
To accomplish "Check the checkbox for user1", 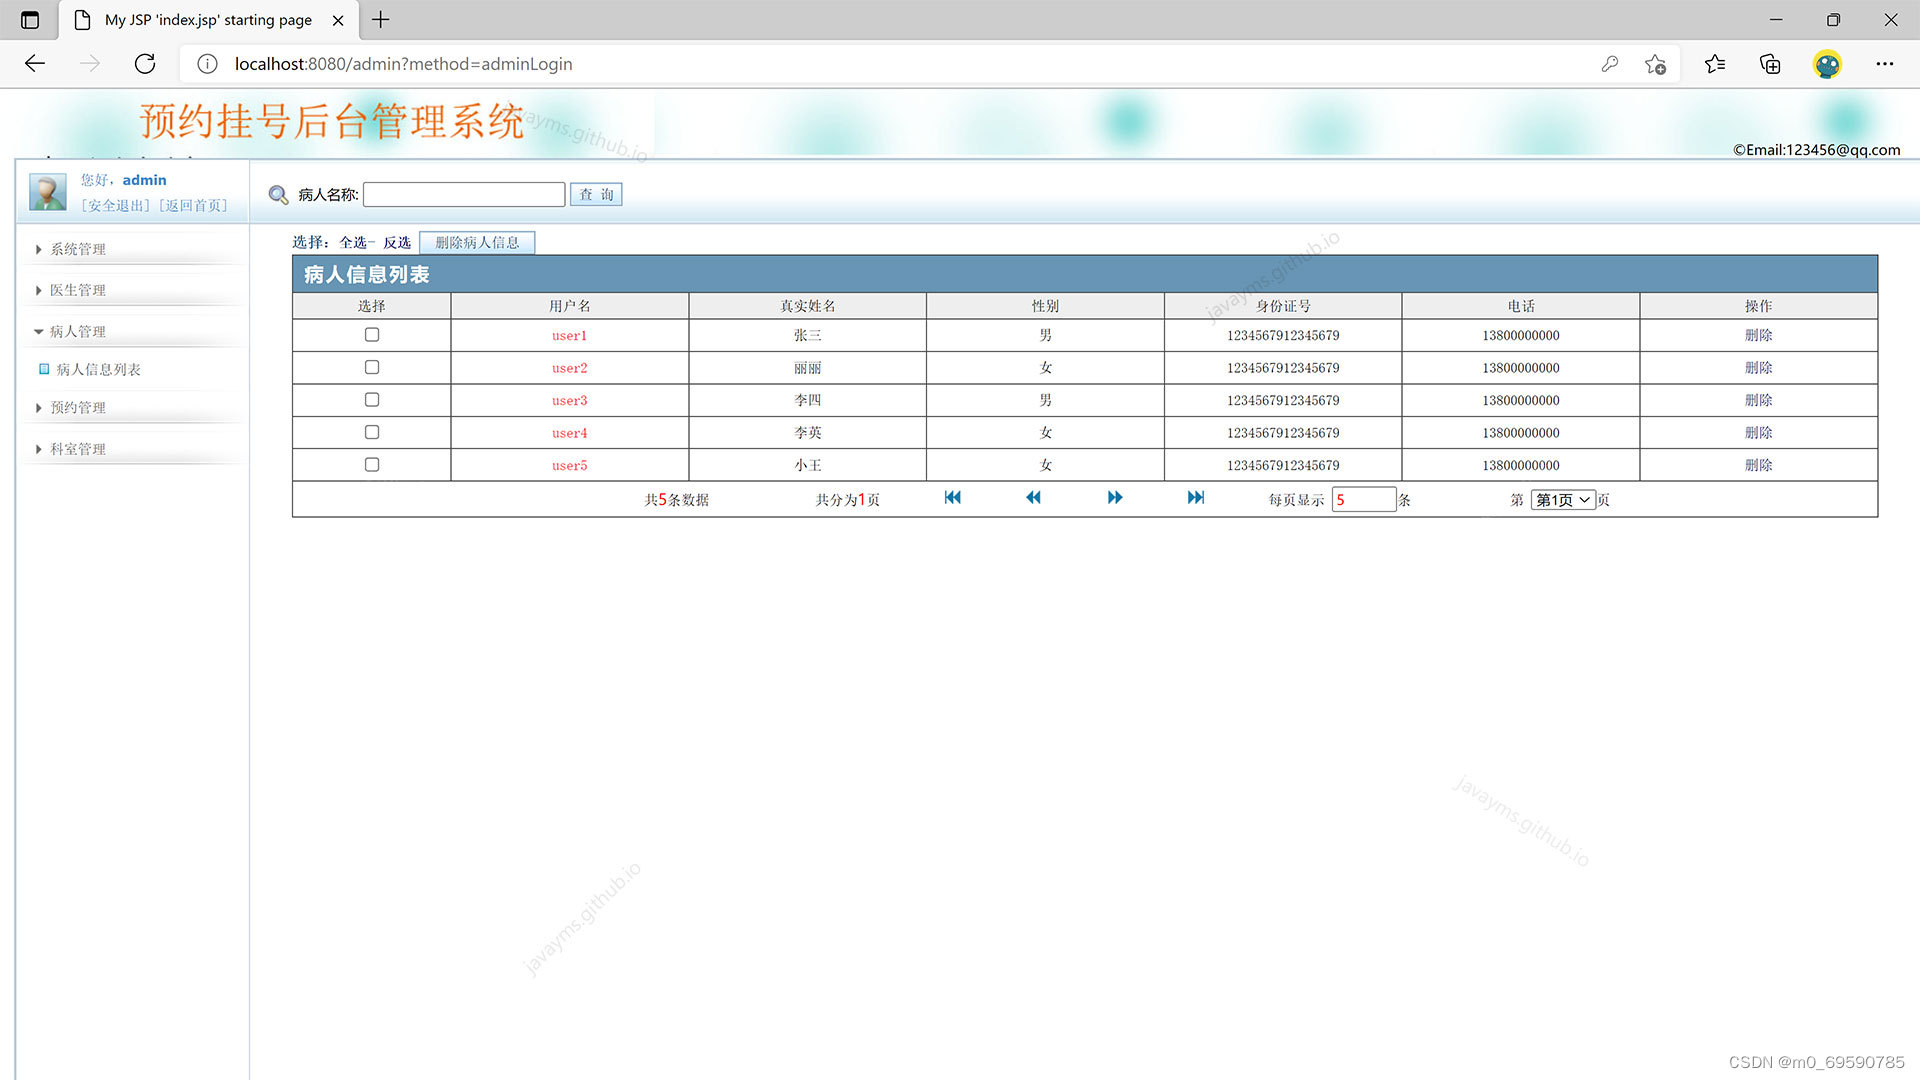I will (372, 335).
